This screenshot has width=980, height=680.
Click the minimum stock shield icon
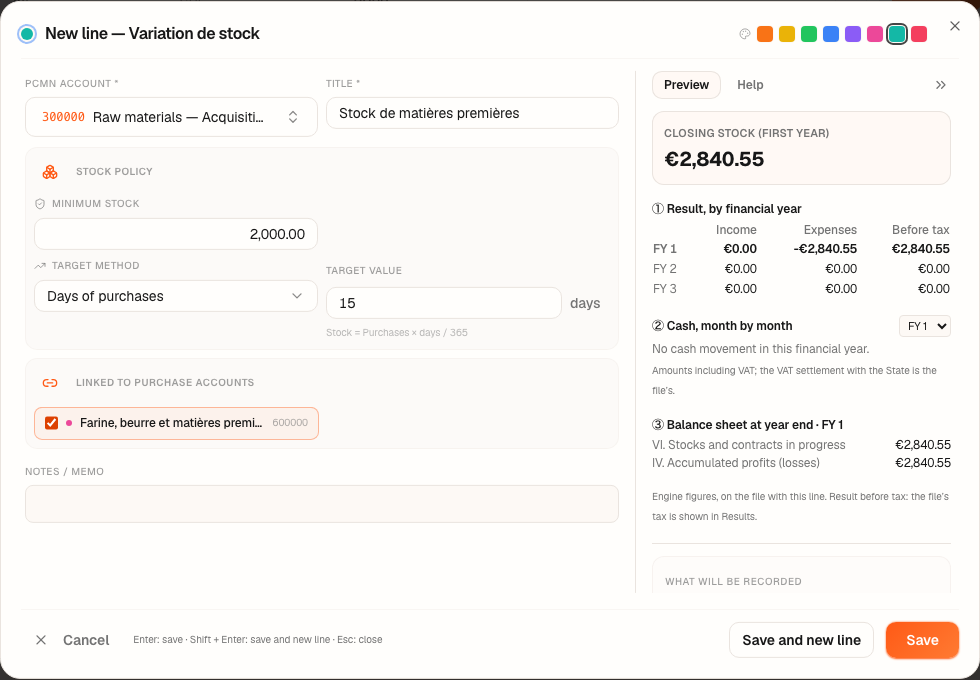point(40,204)
